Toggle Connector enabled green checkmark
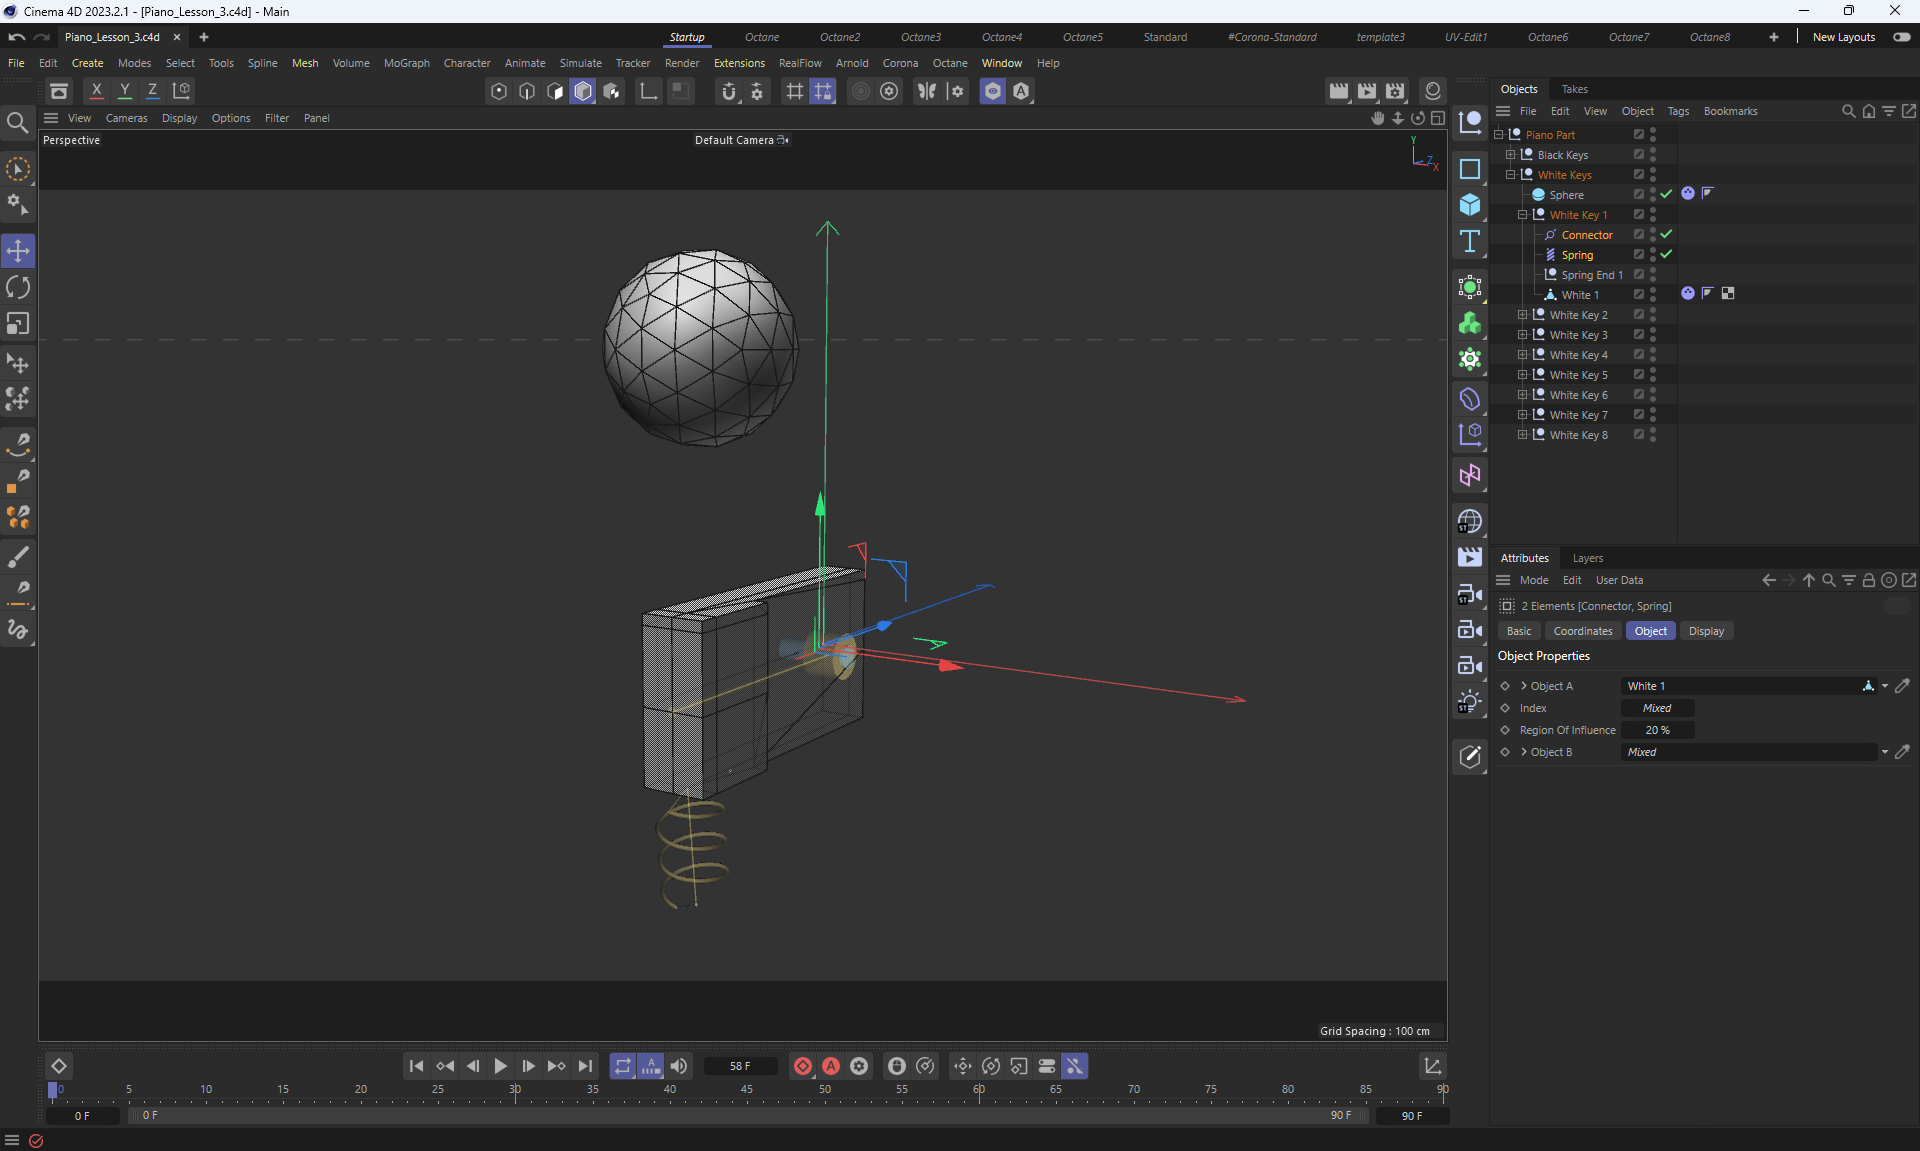The image size is (1920, 1151). pyautogui.click(x=1666, y=234)
